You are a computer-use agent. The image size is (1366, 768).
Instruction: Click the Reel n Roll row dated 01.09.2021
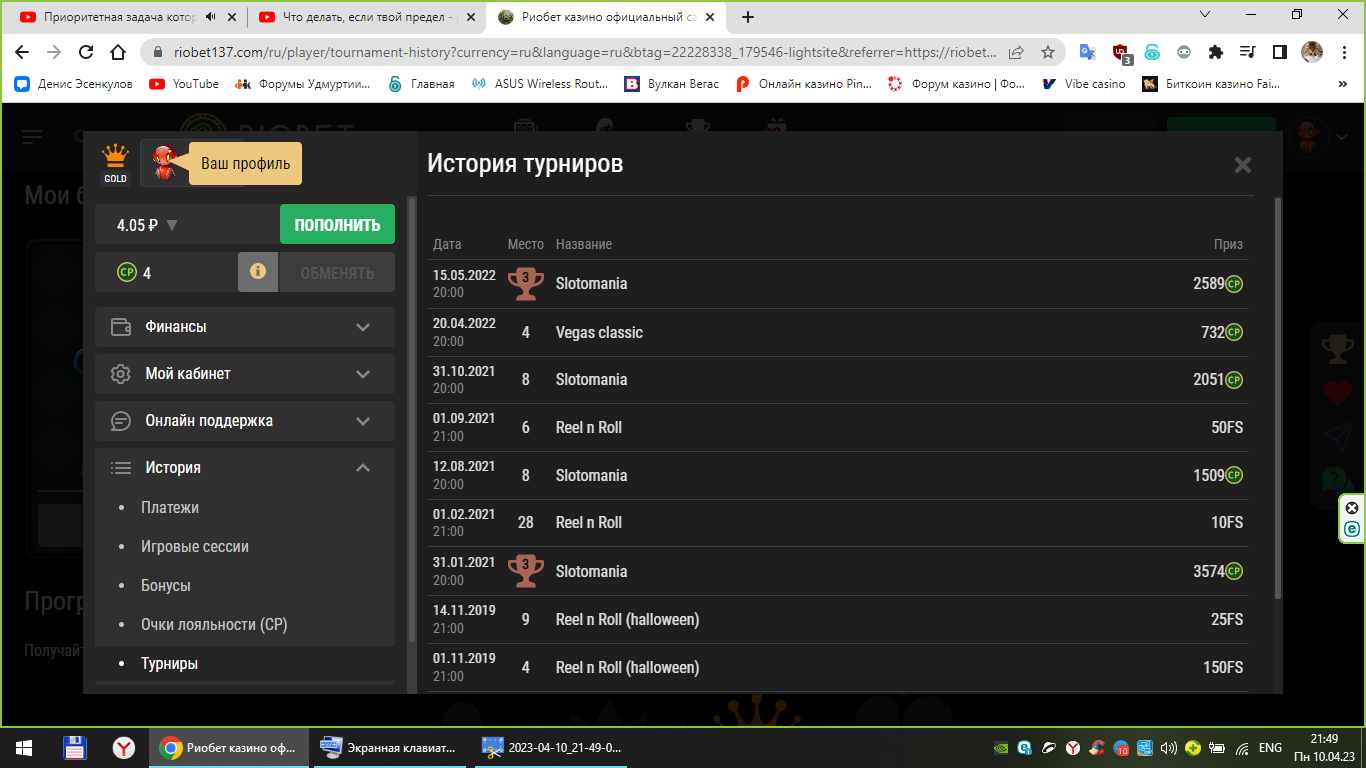point(838,428)
